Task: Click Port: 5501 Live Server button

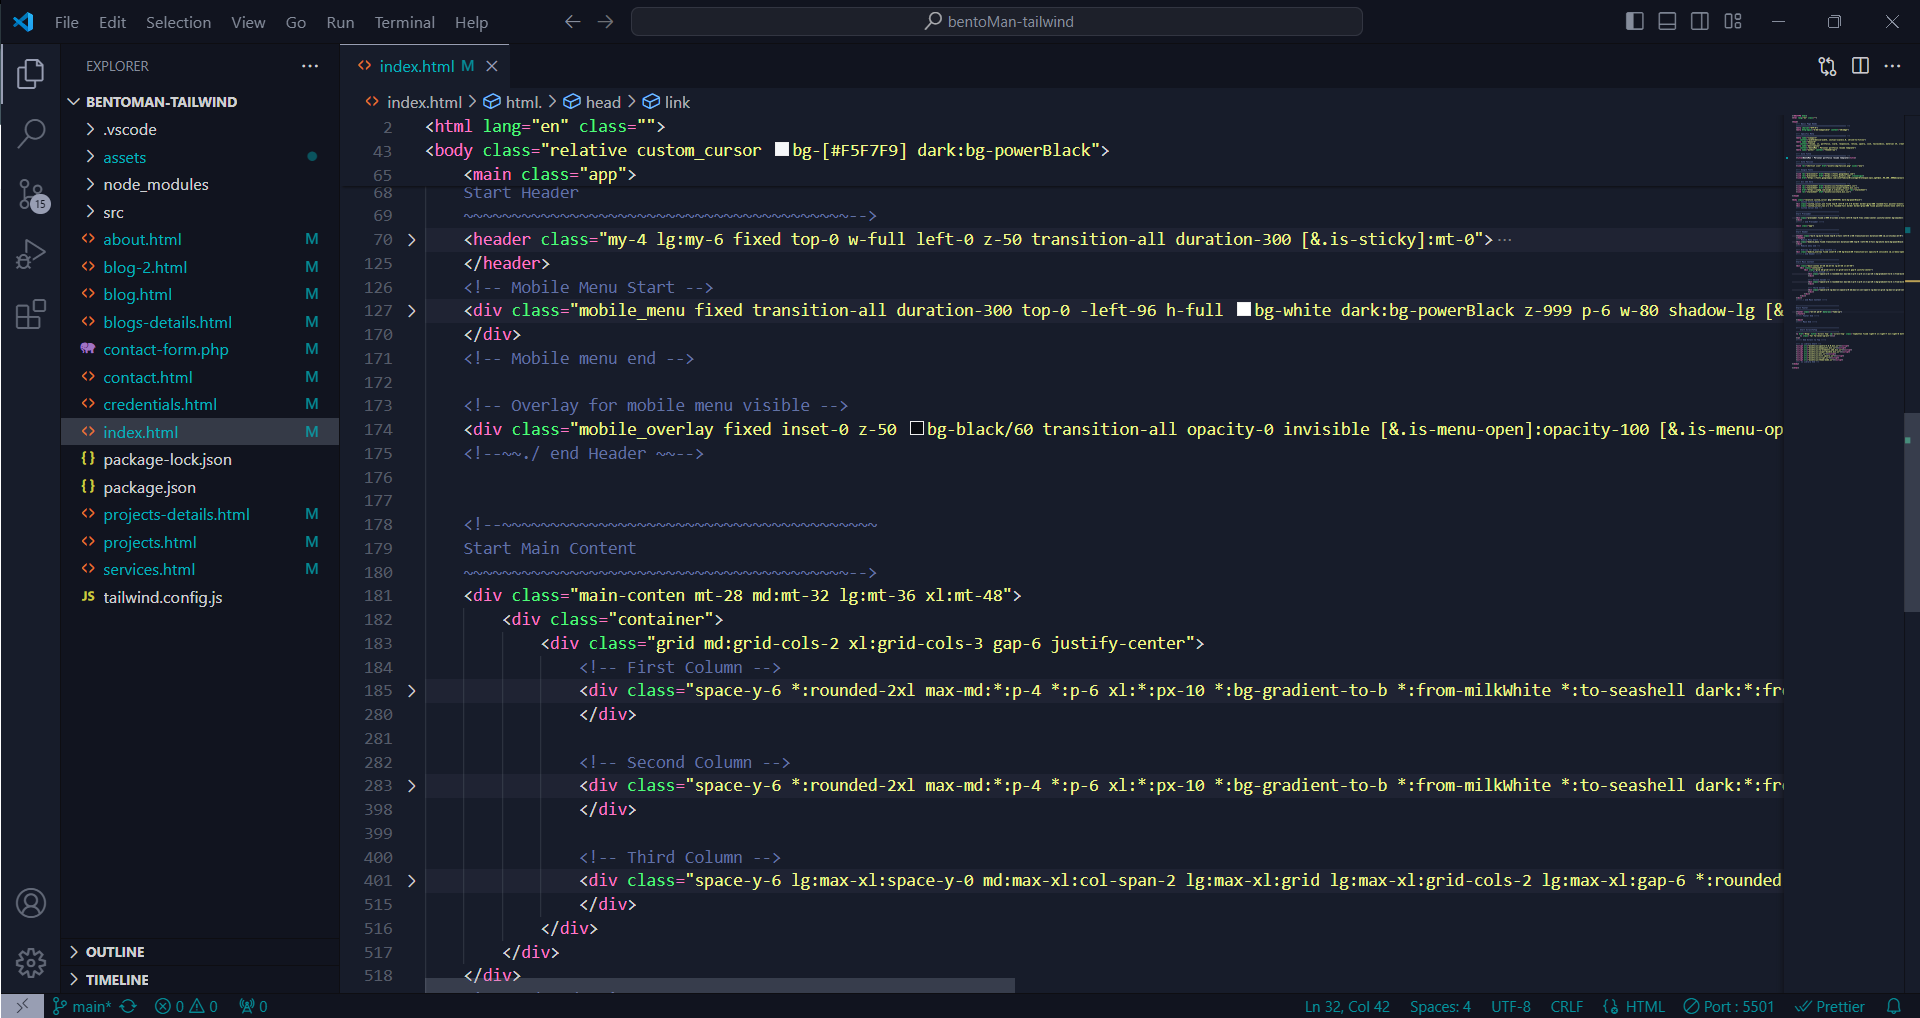Action: (1729, 1006)
